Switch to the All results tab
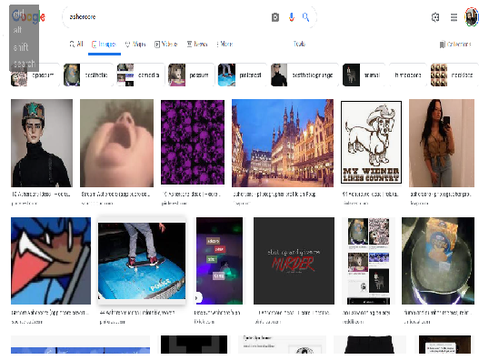The height and width of the screenshot is (360, 479). click(x=76, y=44)
